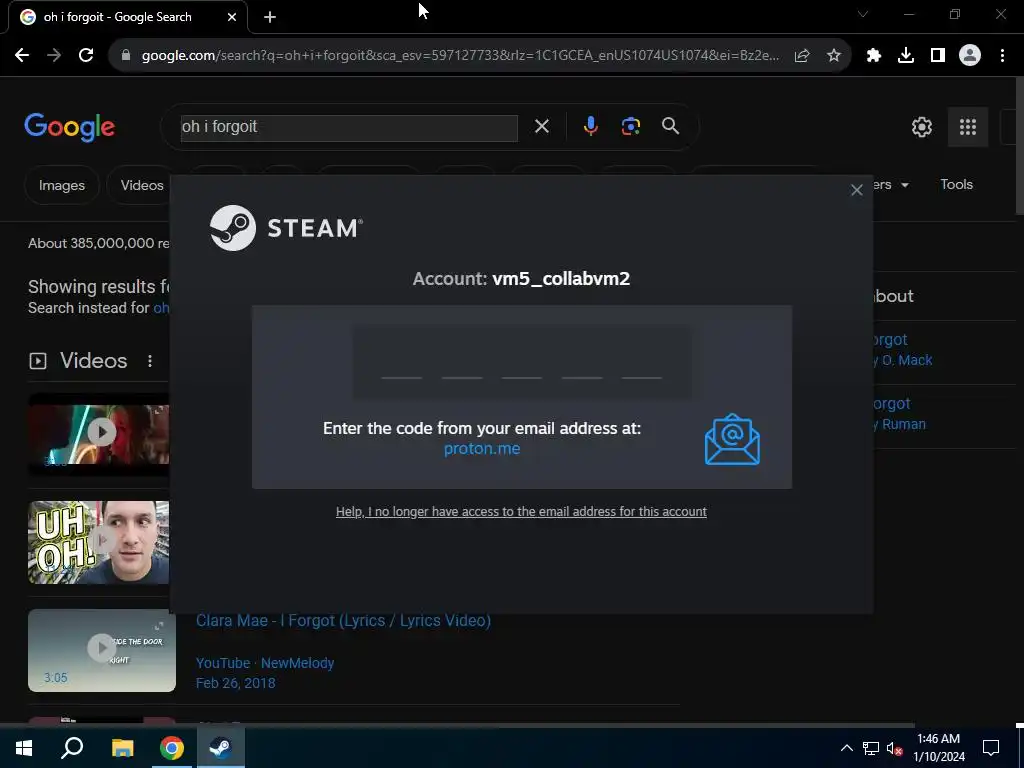Click the email envelope icon in Steam dialog

(732, 440)
